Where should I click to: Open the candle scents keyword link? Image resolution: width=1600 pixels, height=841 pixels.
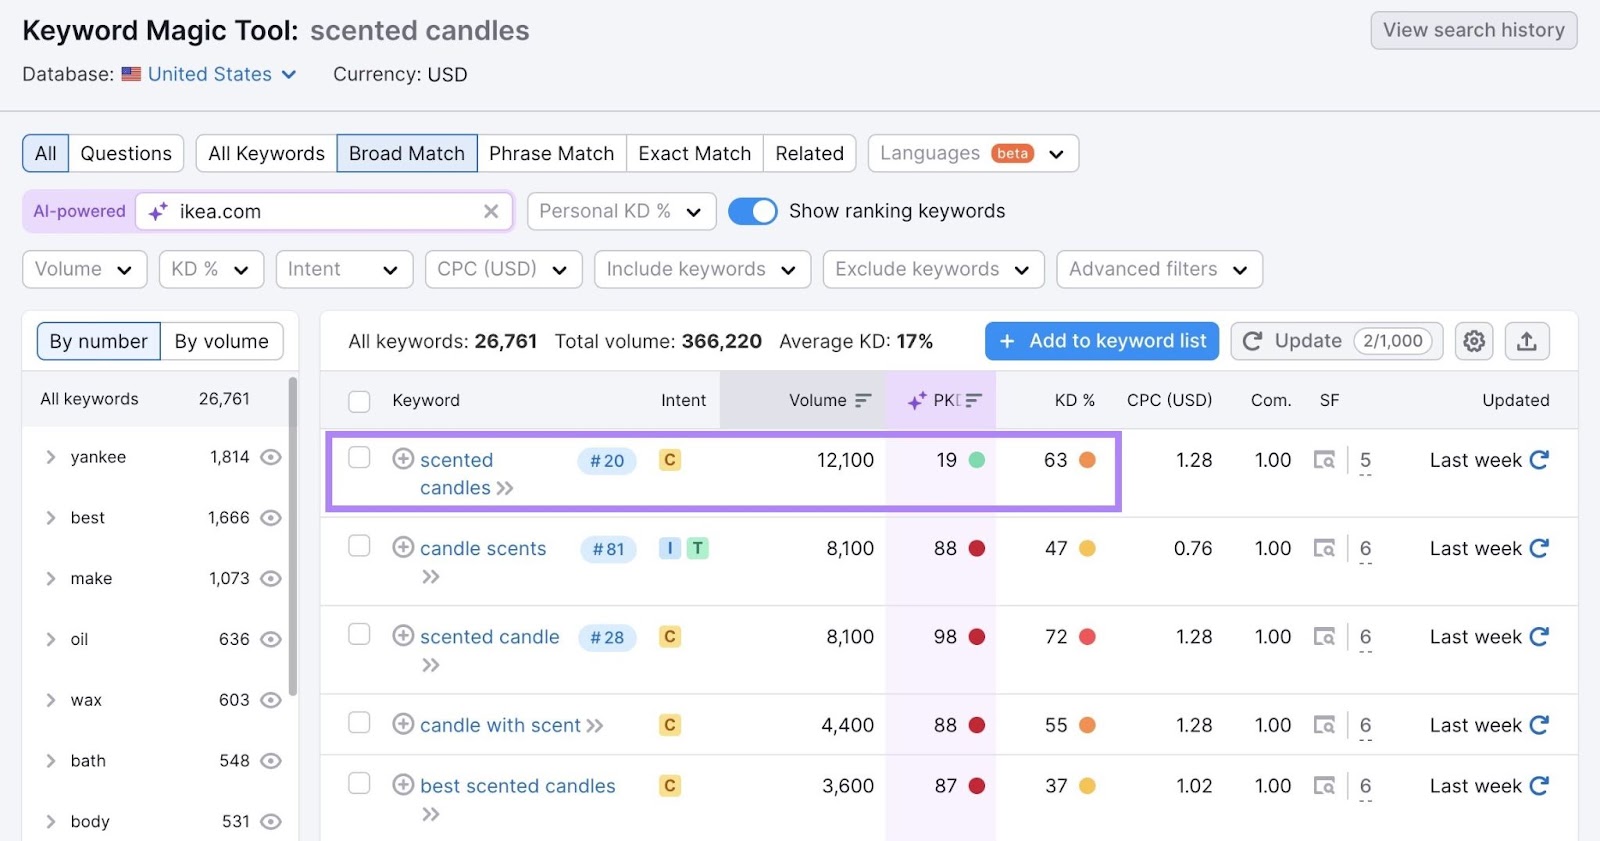483,548
